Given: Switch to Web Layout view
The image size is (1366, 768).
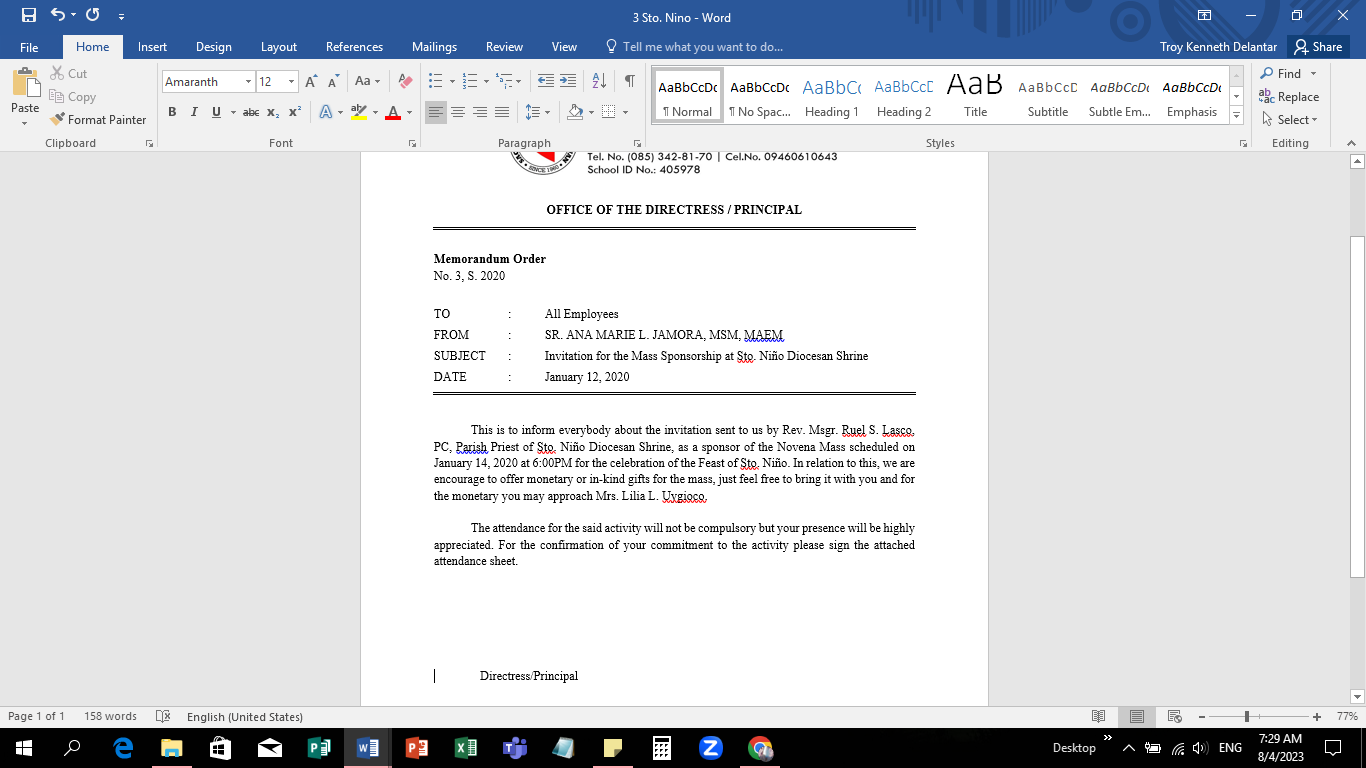Looking at the screenshot, I should click(1173, 716).
